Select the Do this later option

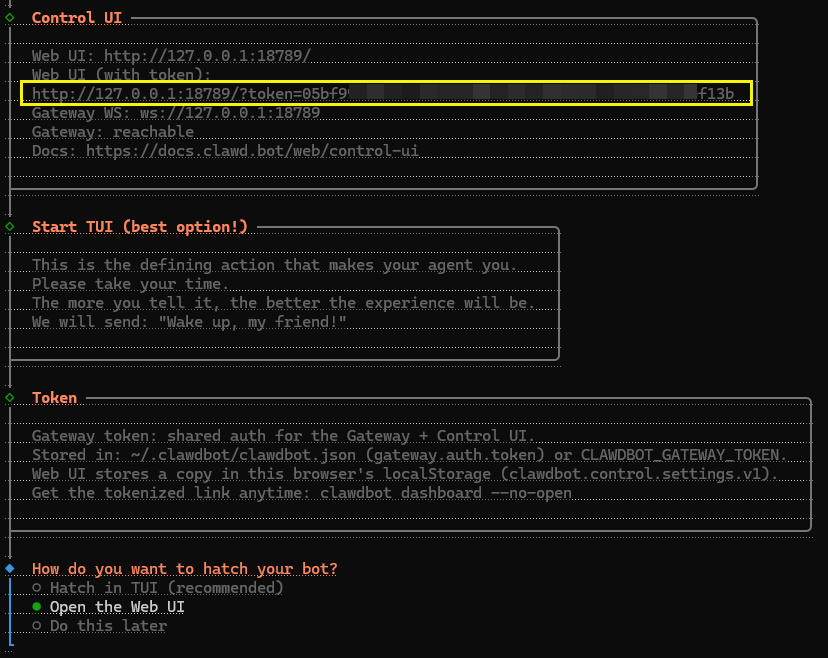107,626
